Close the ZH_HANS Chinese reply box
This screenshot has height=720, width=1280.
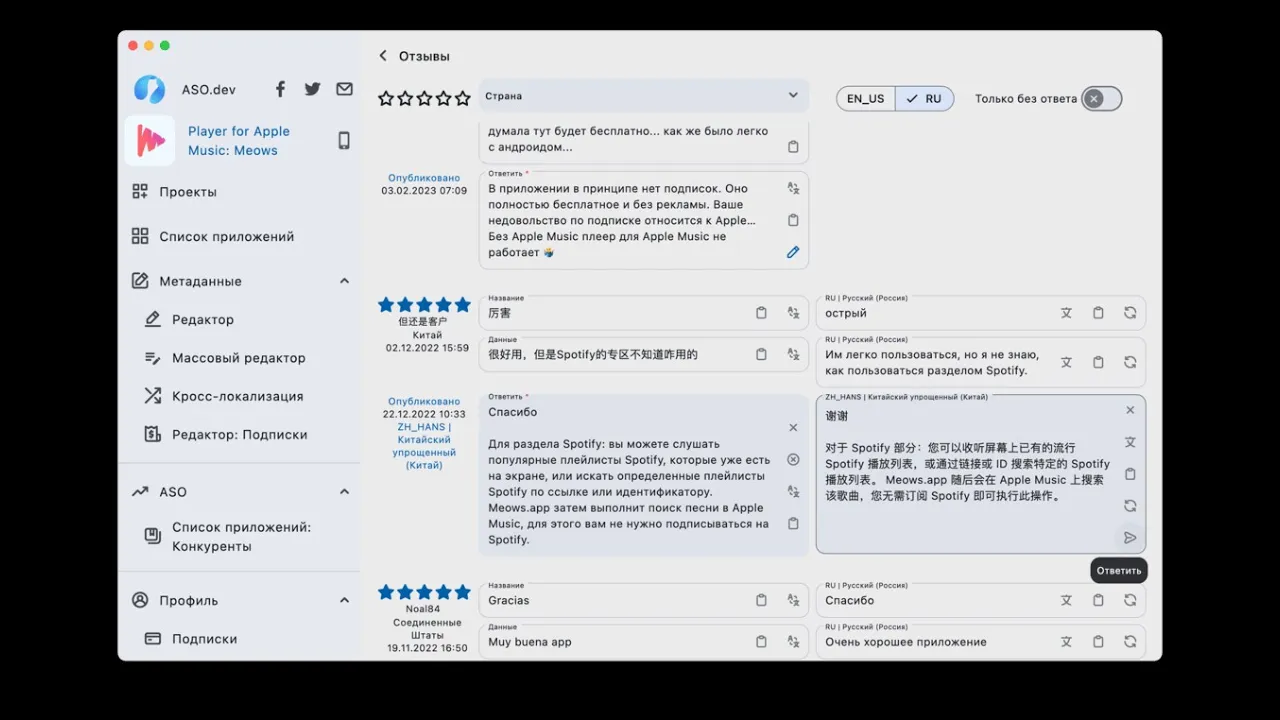tap(1130, 410)
